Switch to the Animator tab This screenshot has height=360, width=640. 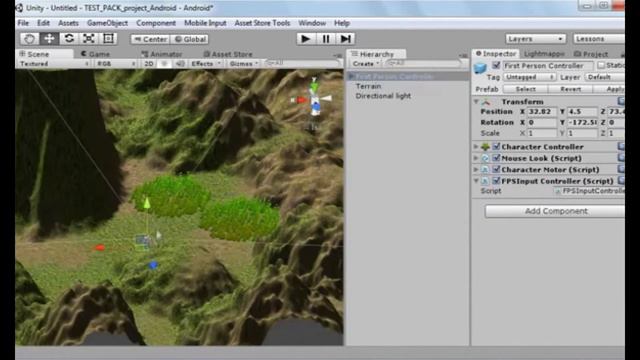pos(162,54)
